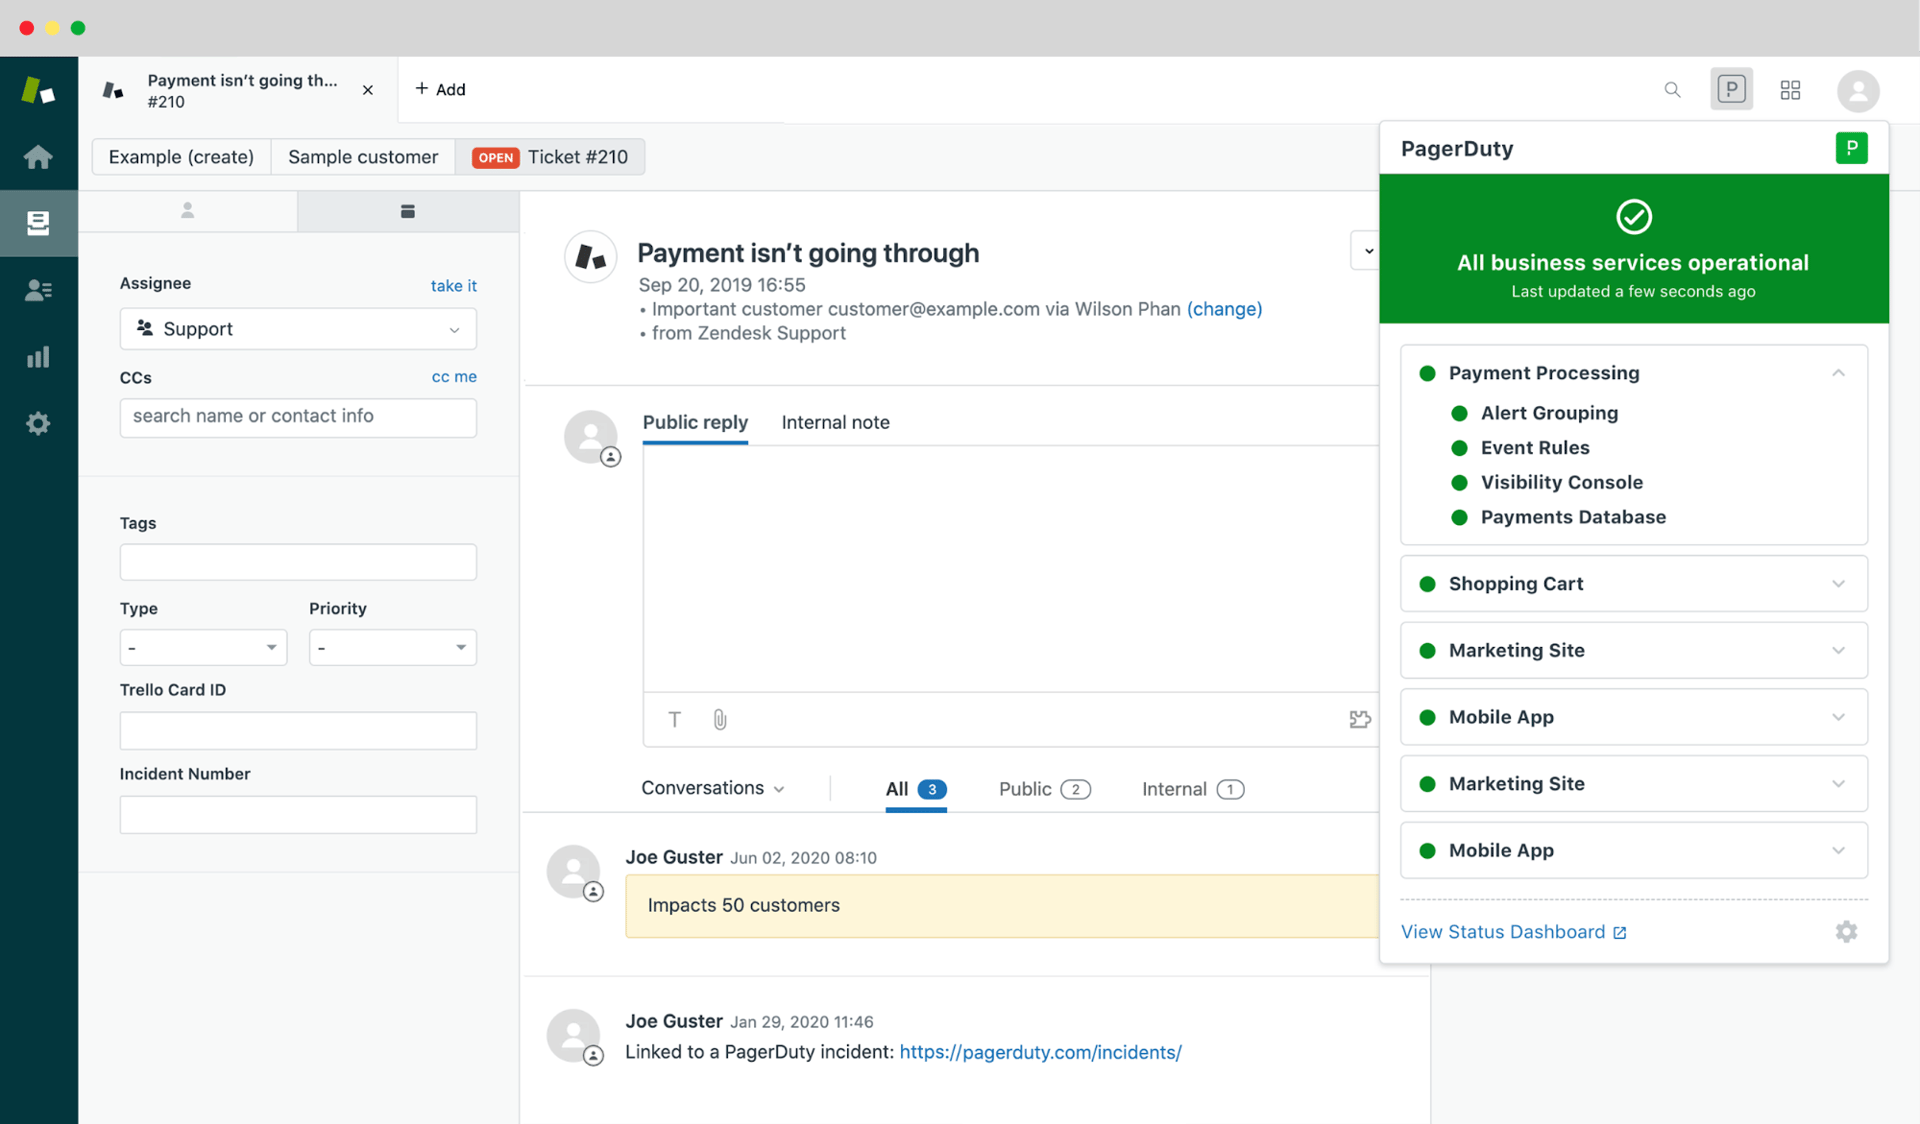The image size is (1920, 1124).
Task: Open the Reporting bar chart icon
Action: pyautogui.click(x=38, y=357)
